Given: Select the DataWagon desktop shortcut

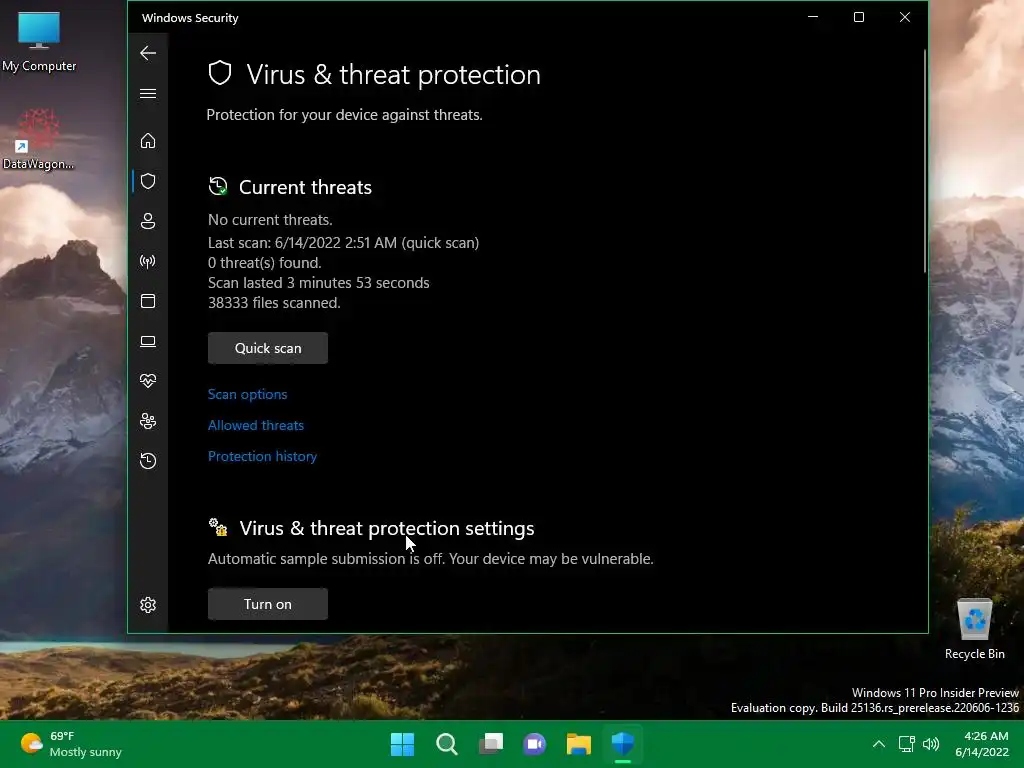Looking at the screenshot, I should tap(39, 140).
